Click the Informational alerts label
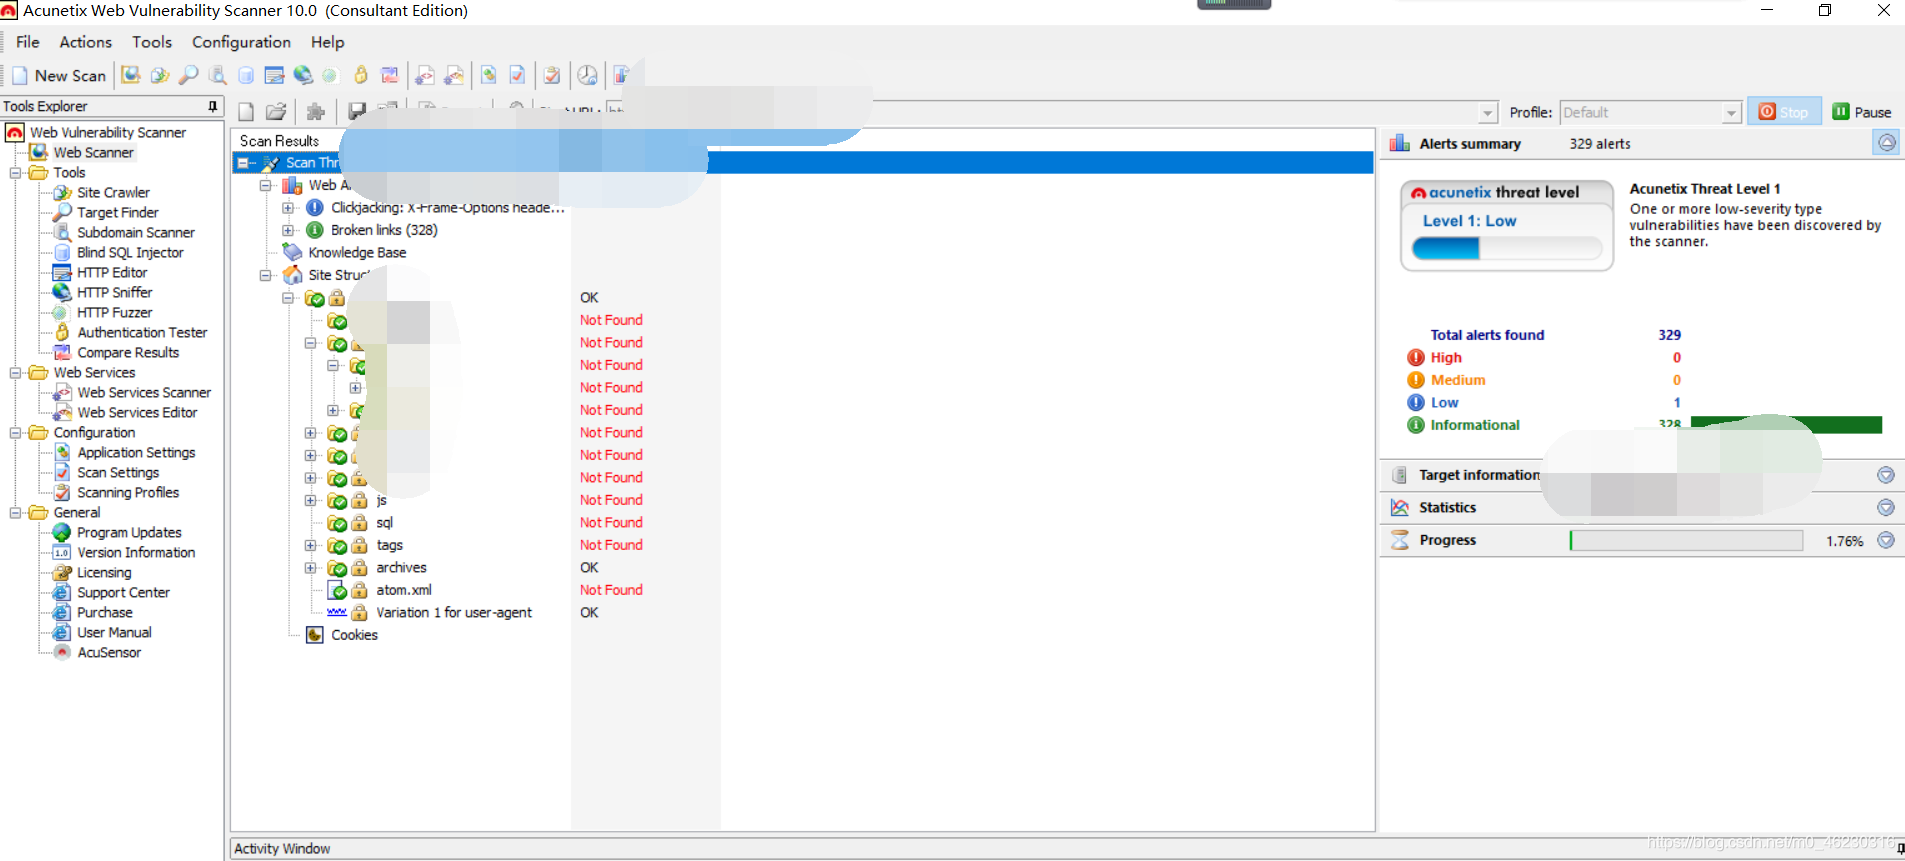 1474,425
